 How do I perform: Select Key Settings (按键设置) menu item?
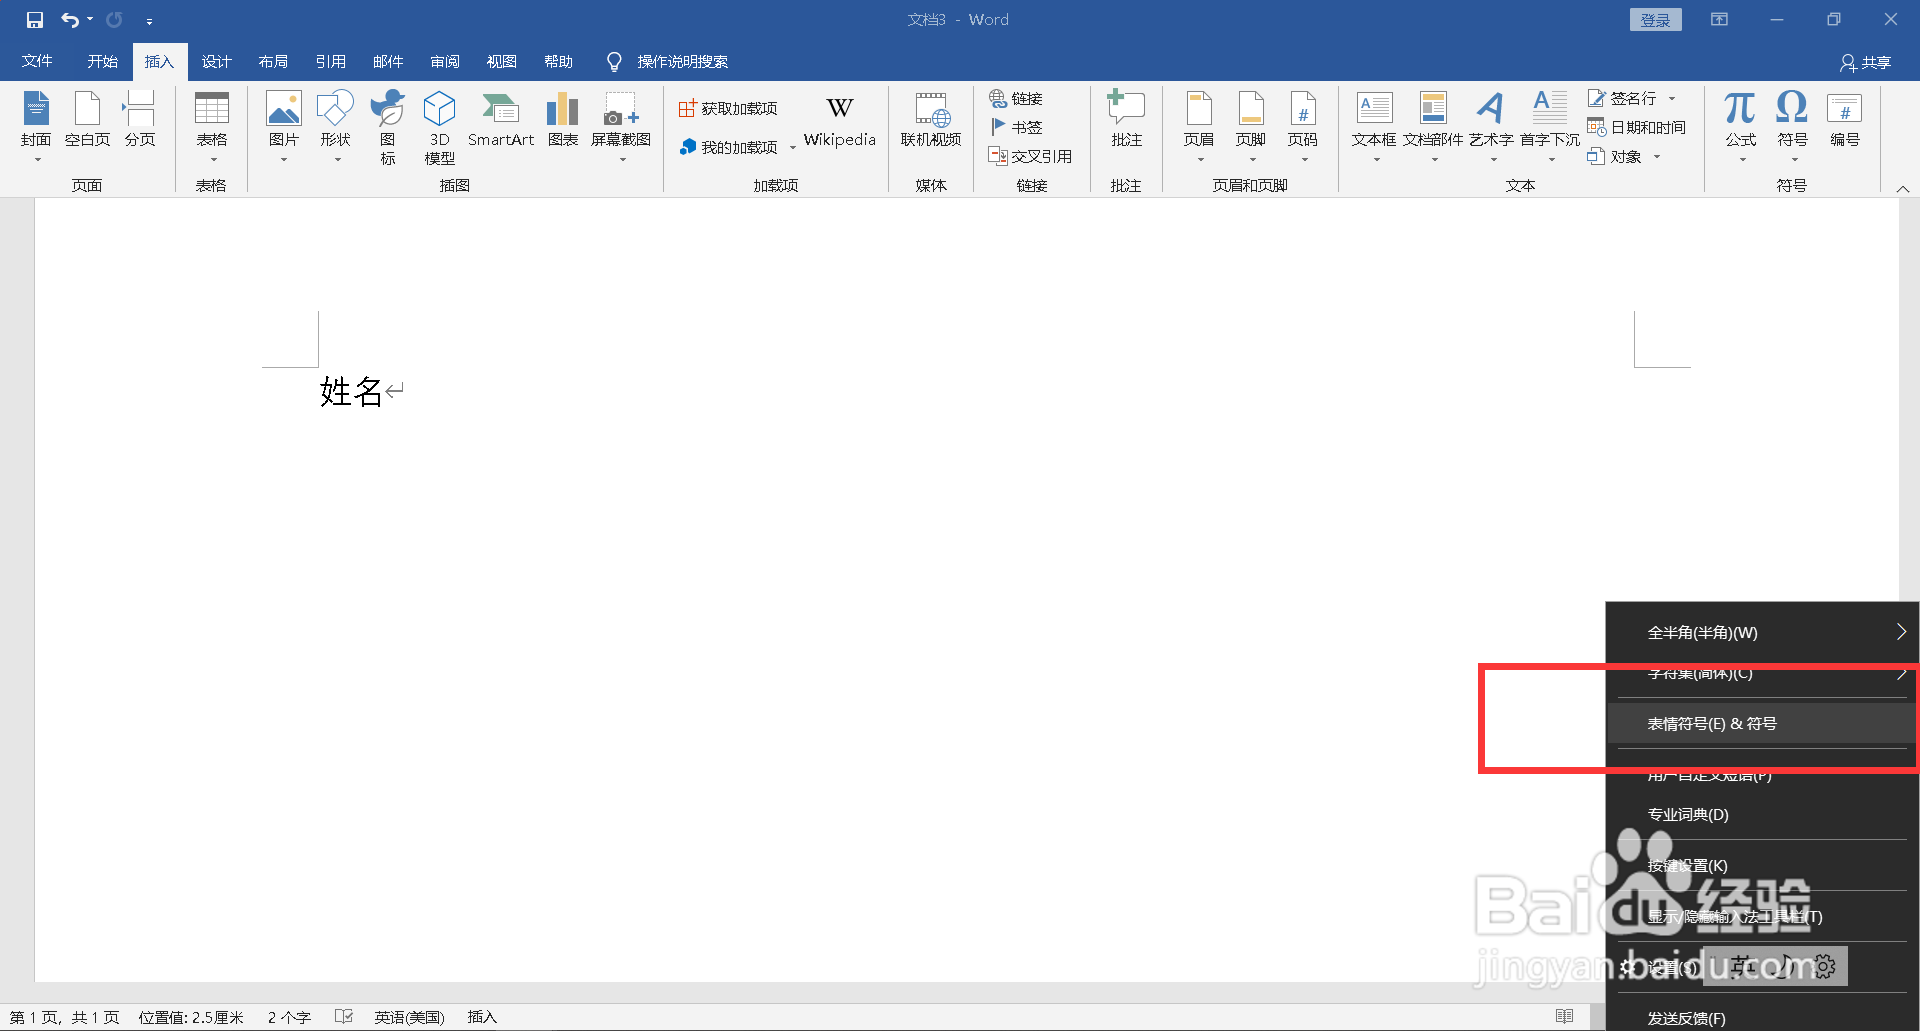pos(1762,865)
